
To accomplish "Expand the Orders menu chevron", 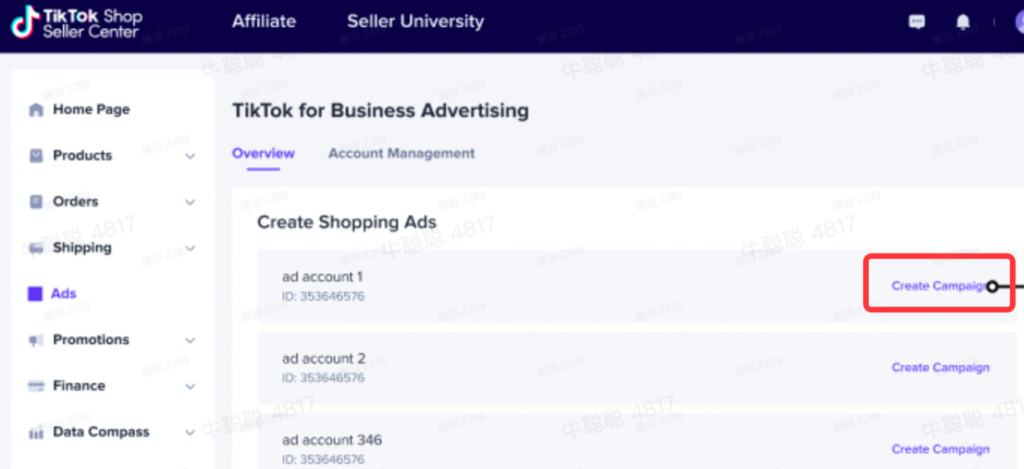I will [x=190, y=202].
